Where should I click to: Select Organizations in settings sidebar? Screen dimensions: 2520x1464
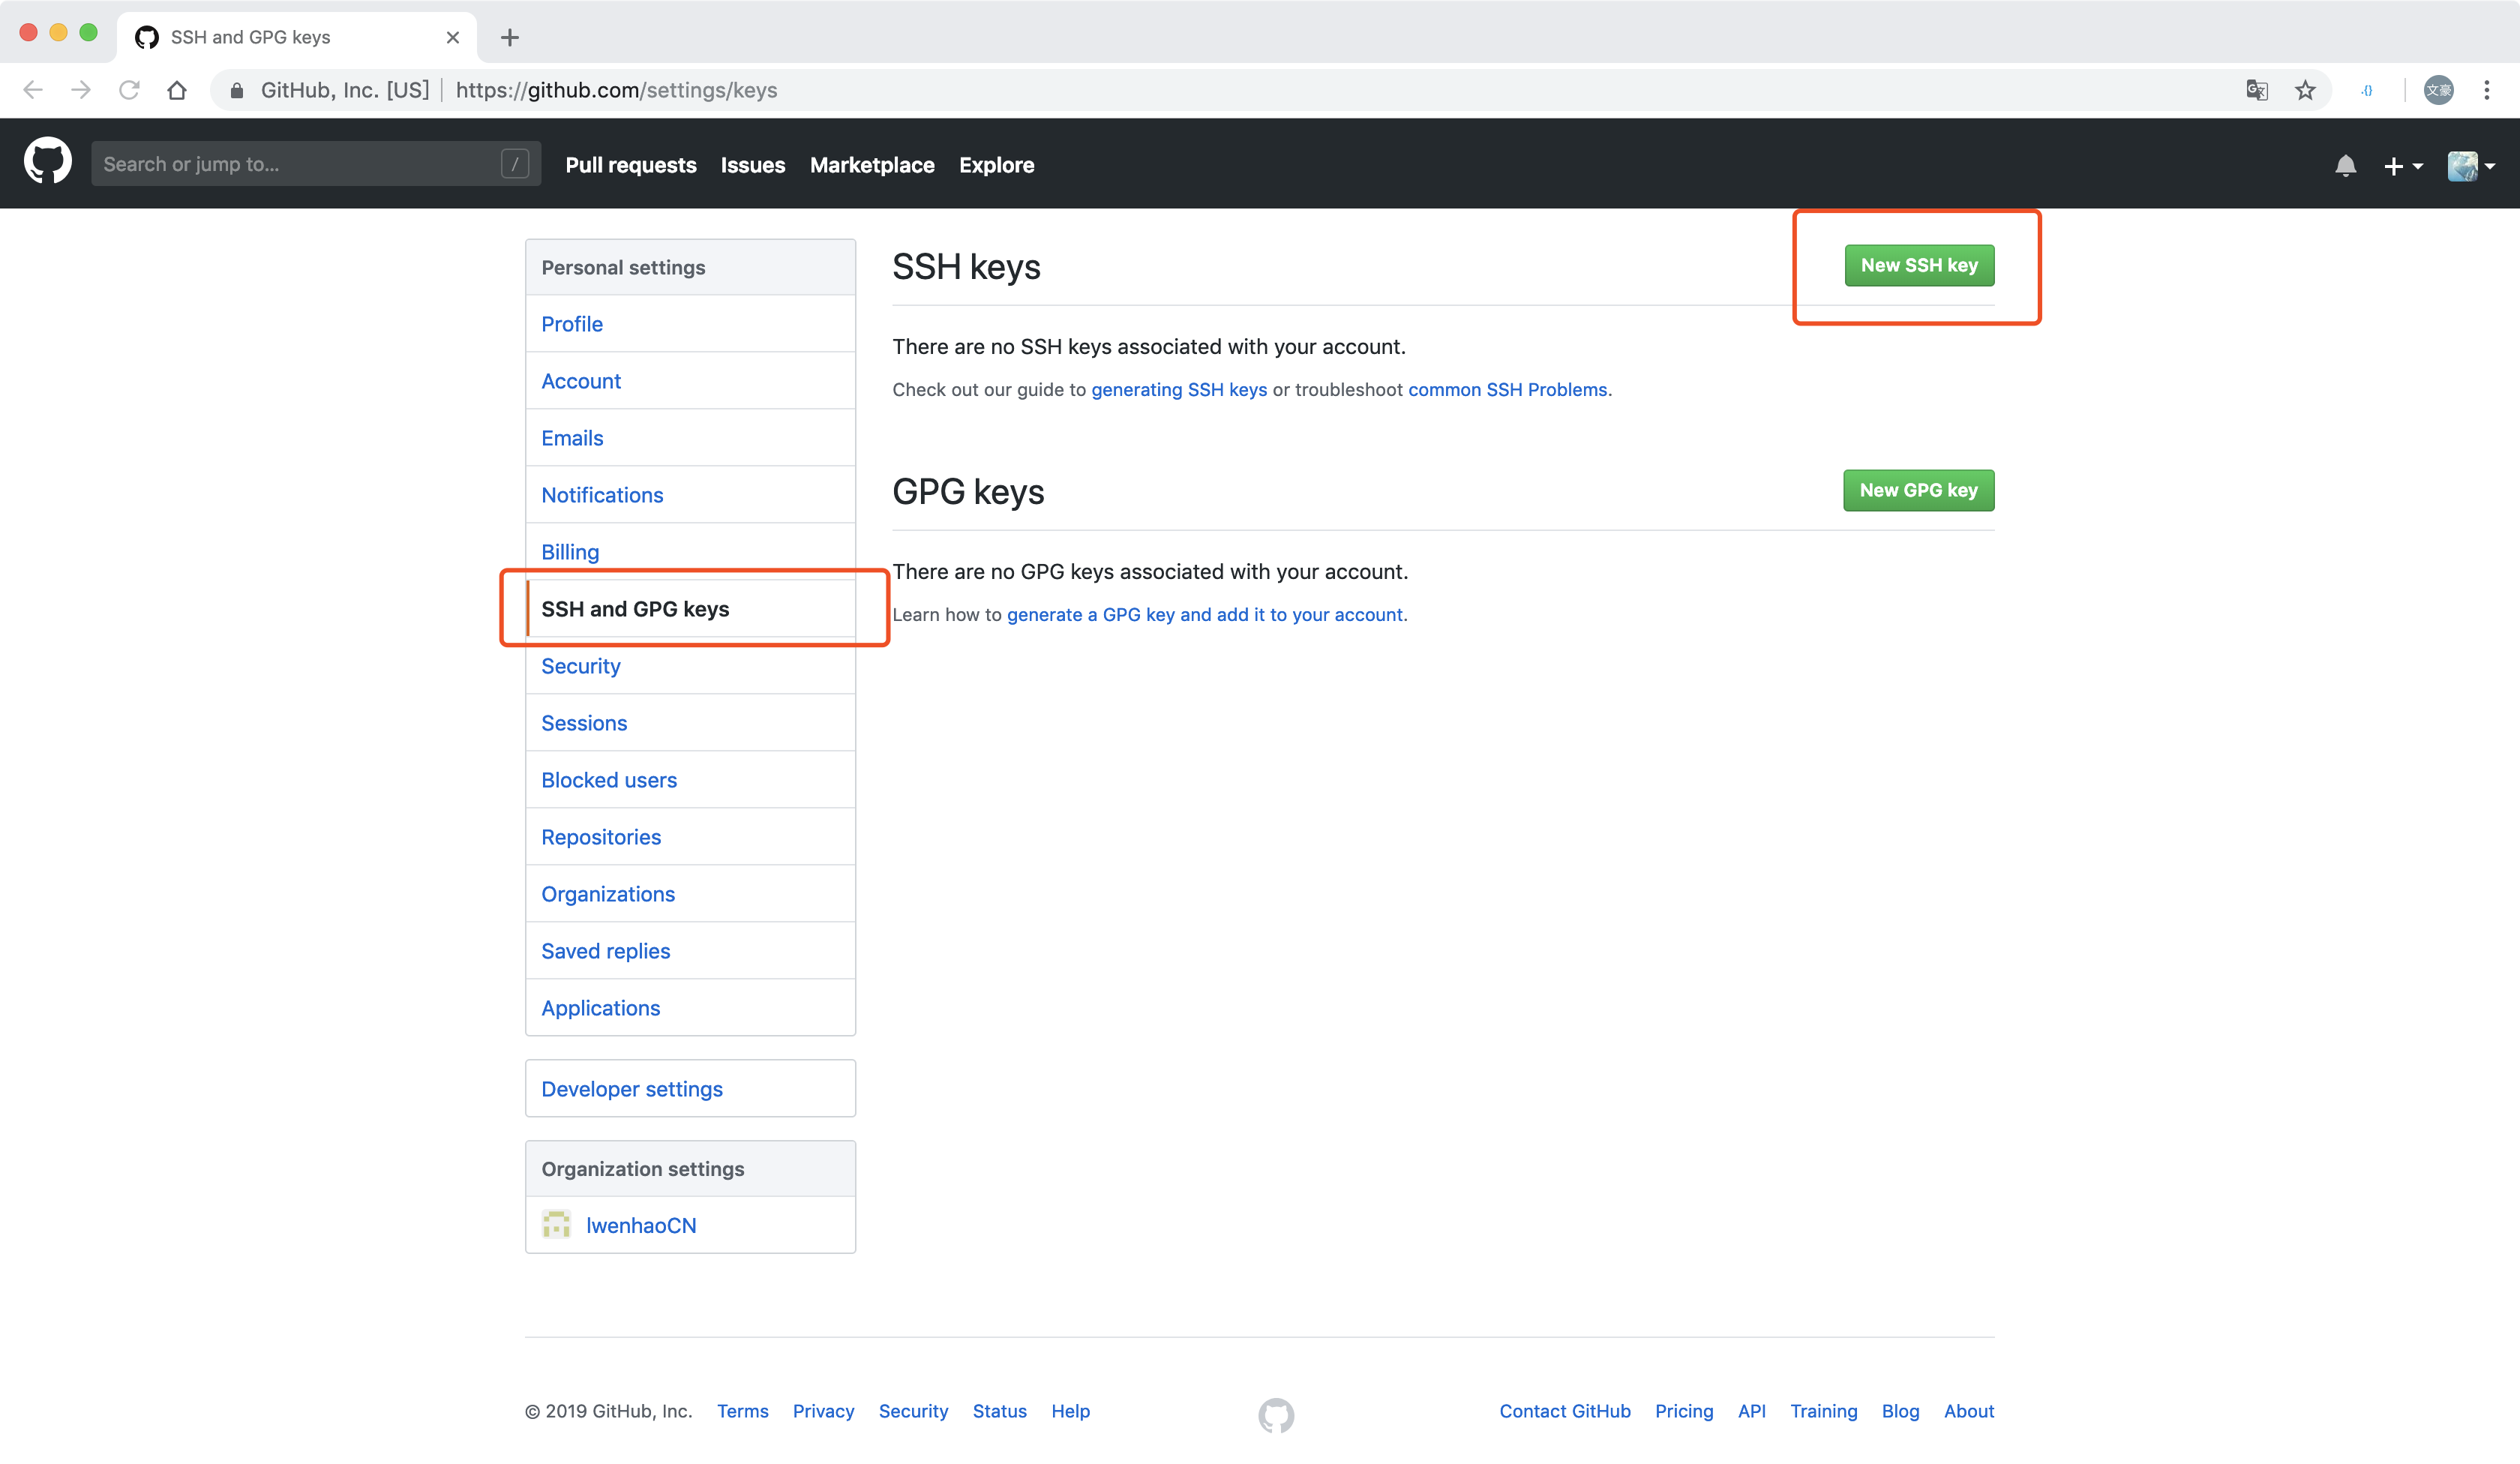(690, 893)
